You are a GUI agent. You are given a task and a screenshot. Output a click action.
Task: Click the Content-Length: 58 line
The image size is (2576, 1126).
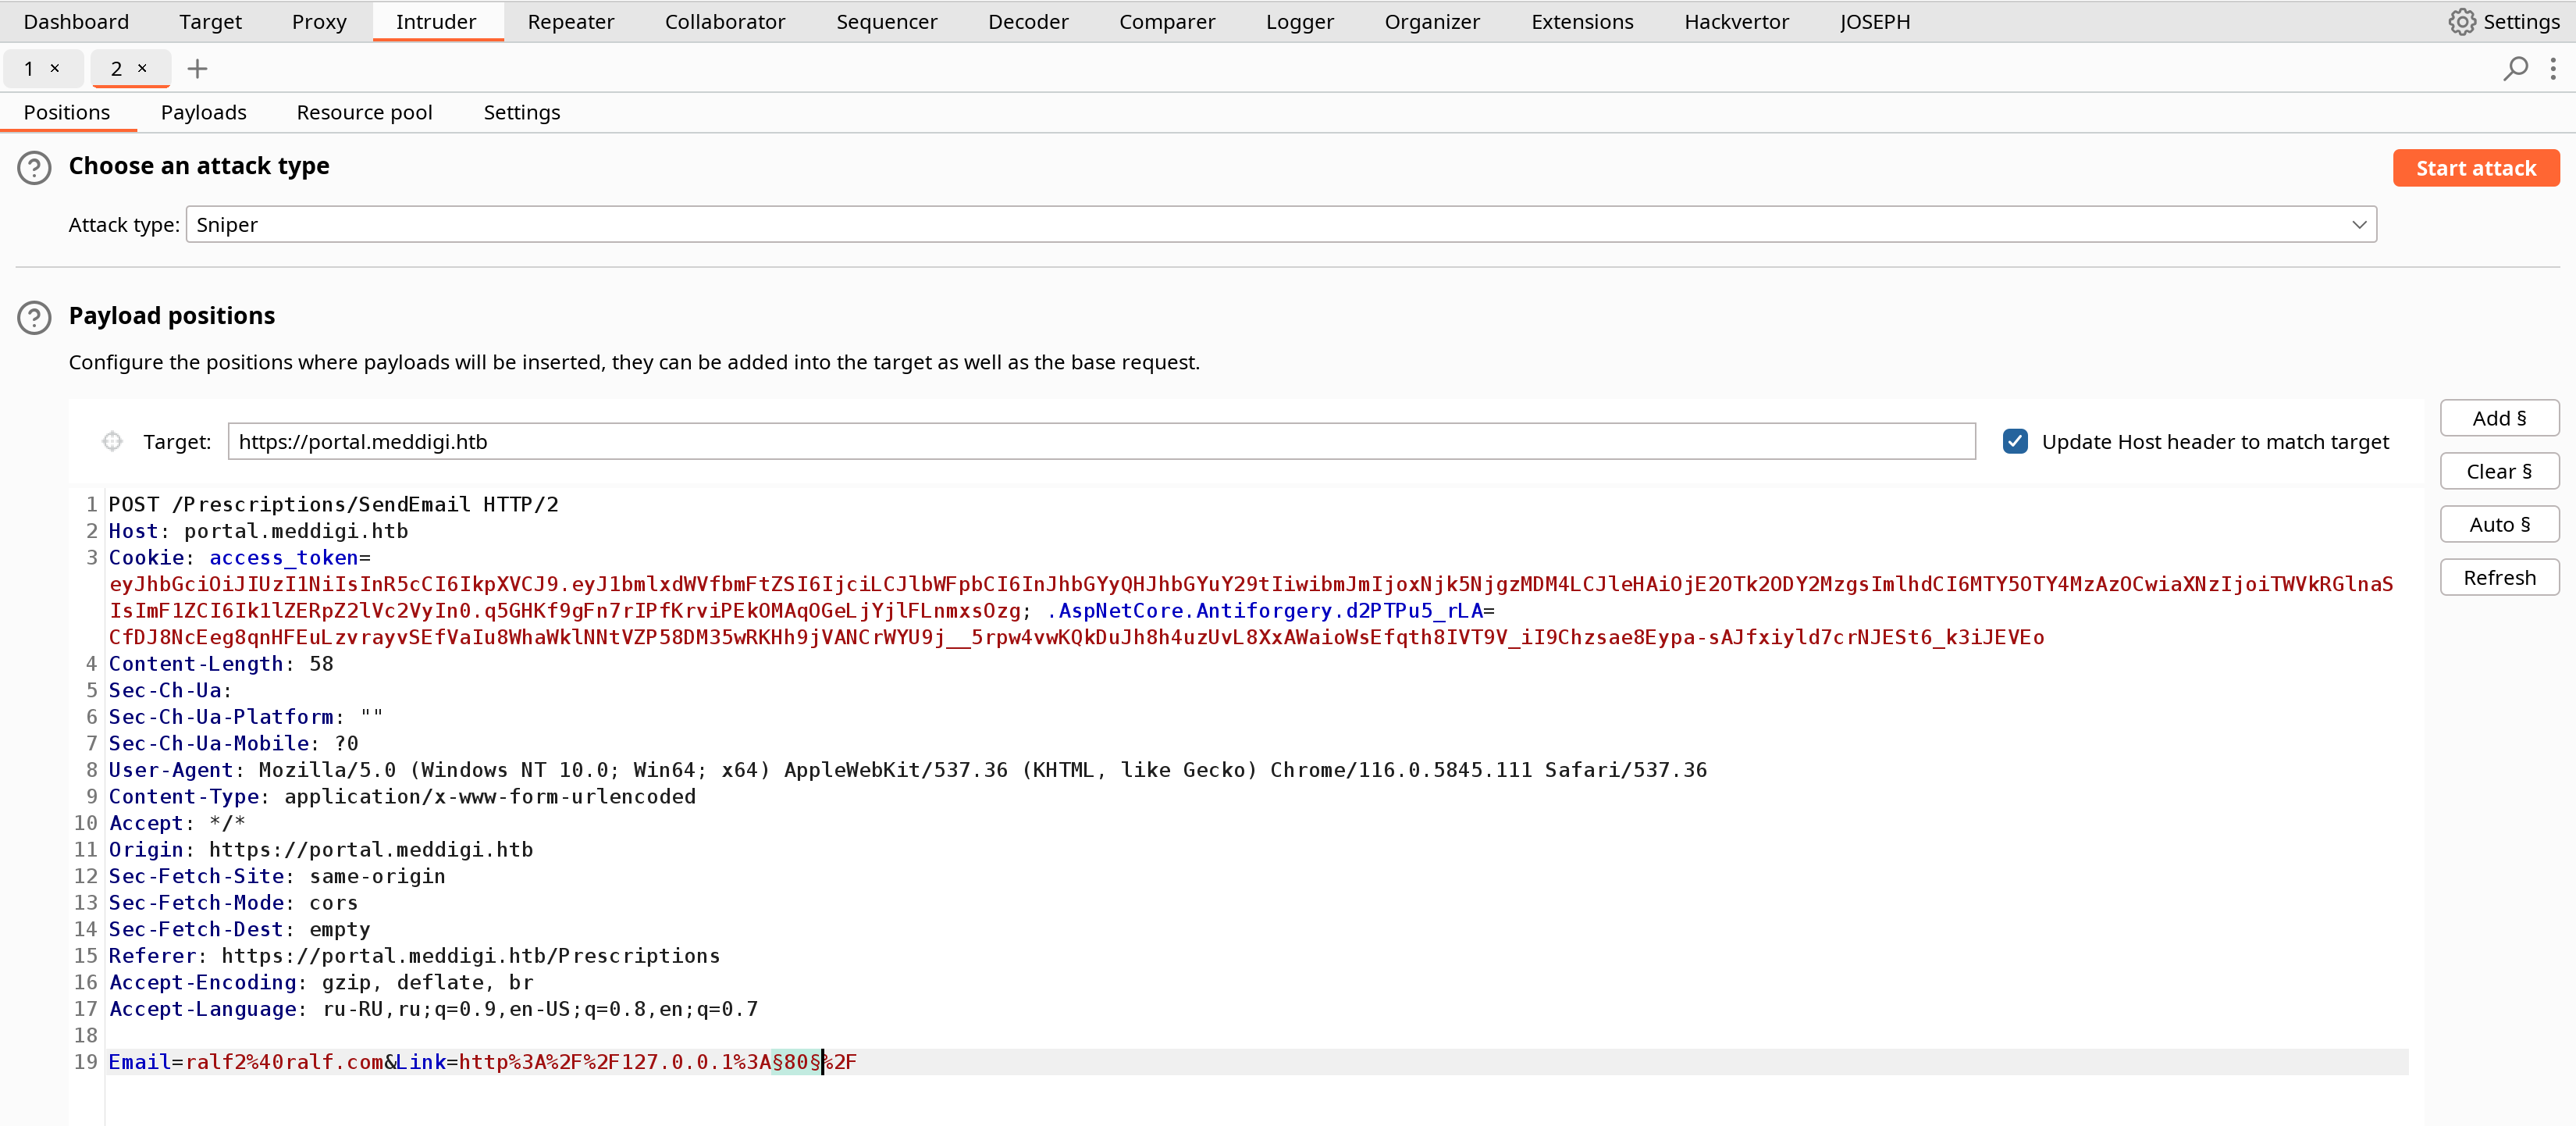(220, 663)
